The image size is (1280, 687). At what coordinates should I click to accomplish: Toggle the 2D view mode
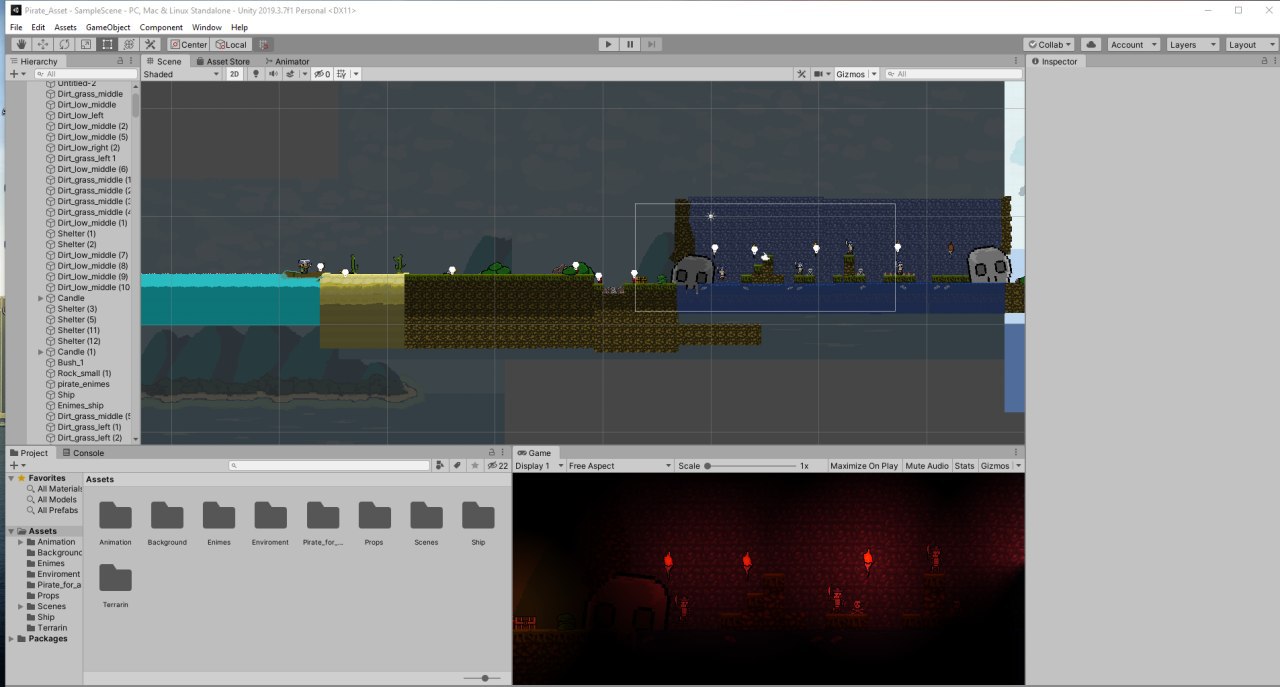(234, 74)
